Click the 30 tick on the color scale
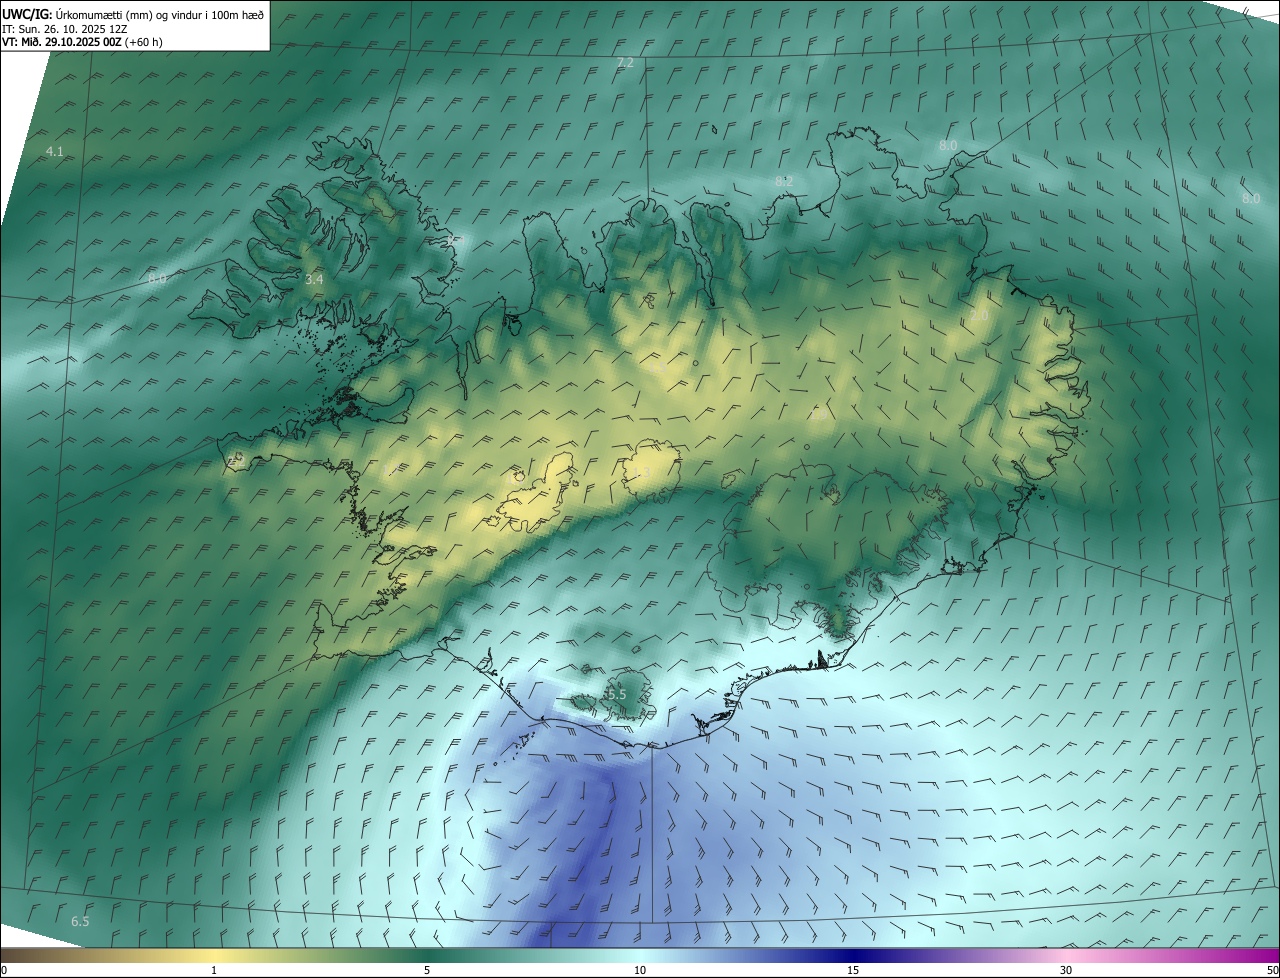The height and width of the screenshot is (978, 1280). pyautogui.click(x=1066, y=970)
